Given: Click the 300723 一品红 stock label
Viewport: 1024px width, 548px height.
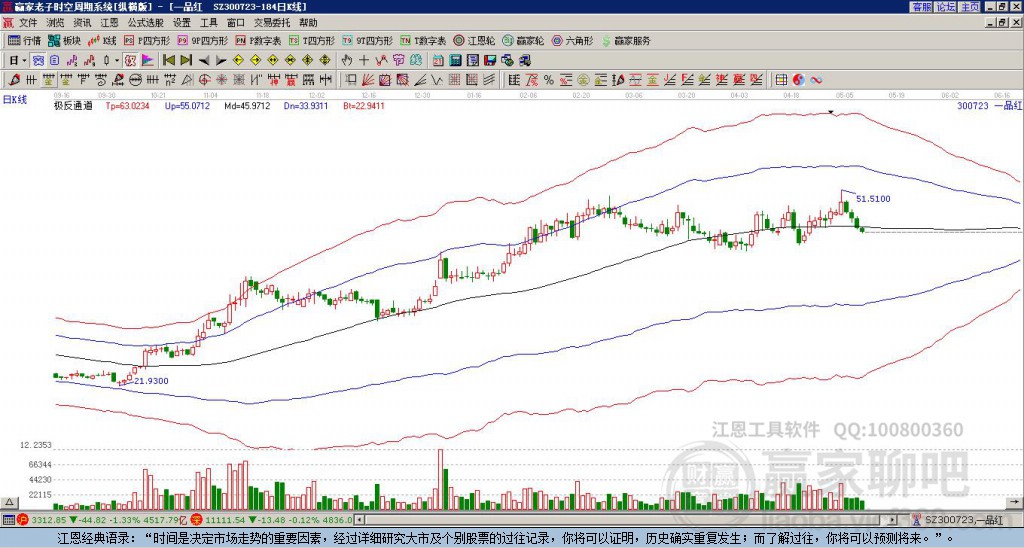Looking at the screenshot, I should pos(988,105).
